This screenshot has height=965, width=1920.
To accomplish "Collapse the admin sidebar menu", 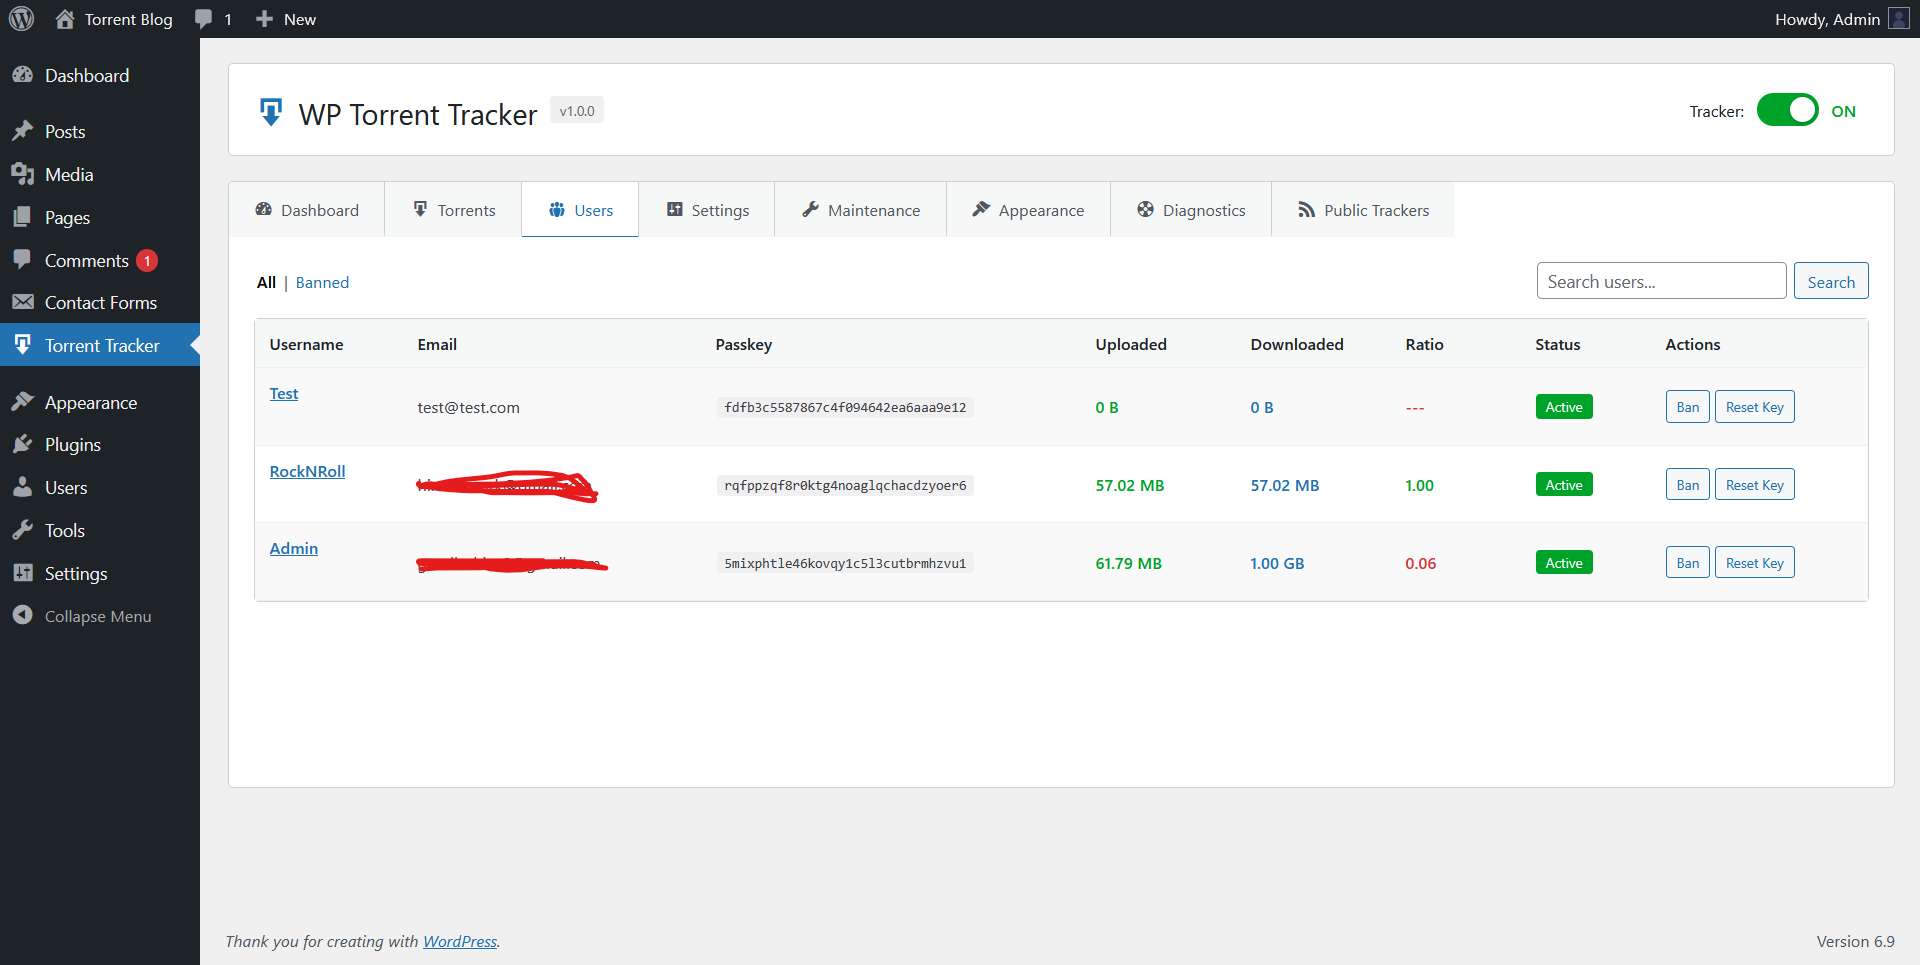I will point(24,615).
